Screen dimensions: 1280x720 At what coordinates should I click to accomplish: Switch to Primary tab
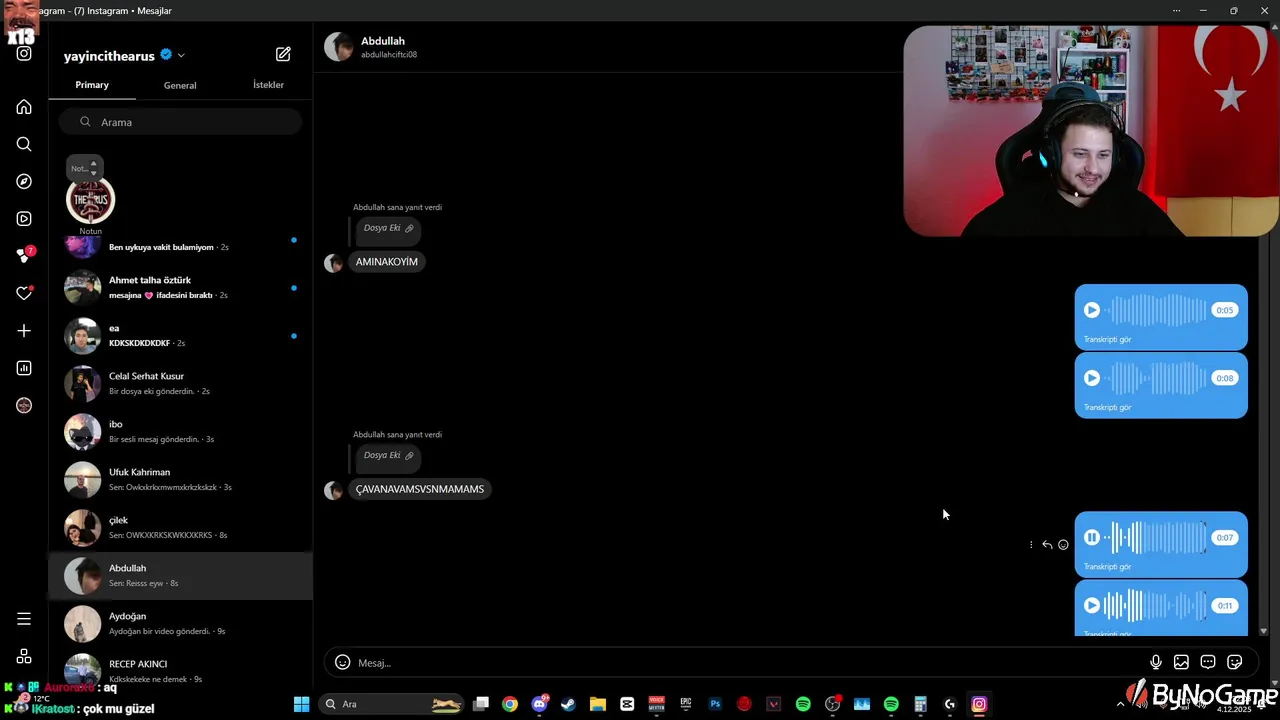tap(92, 85)
